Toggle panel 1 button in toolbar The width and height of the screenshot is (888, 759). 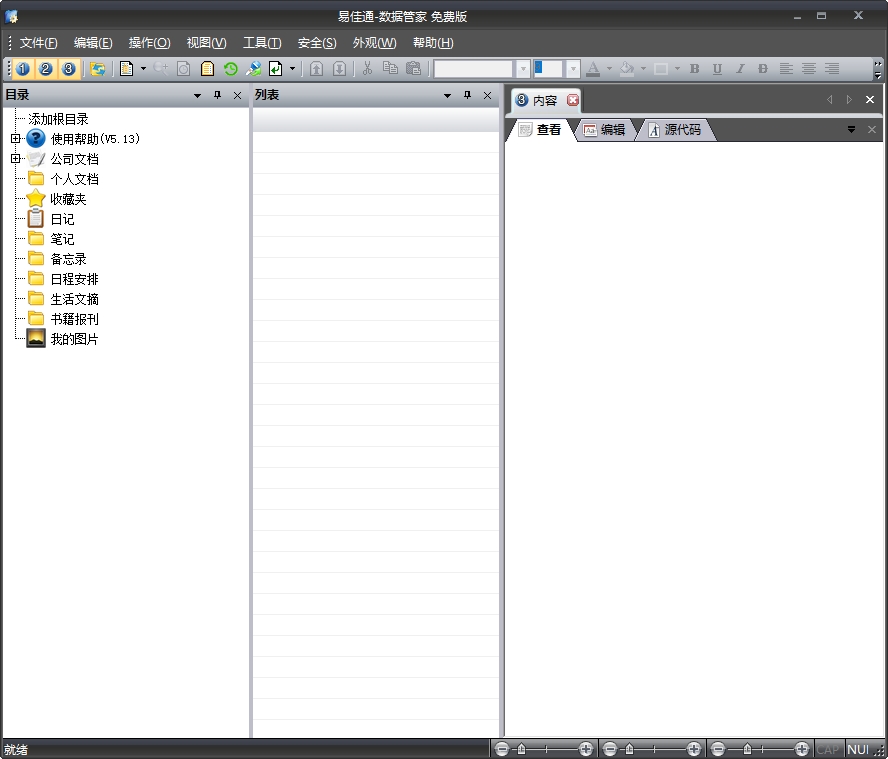coord(23,69)
